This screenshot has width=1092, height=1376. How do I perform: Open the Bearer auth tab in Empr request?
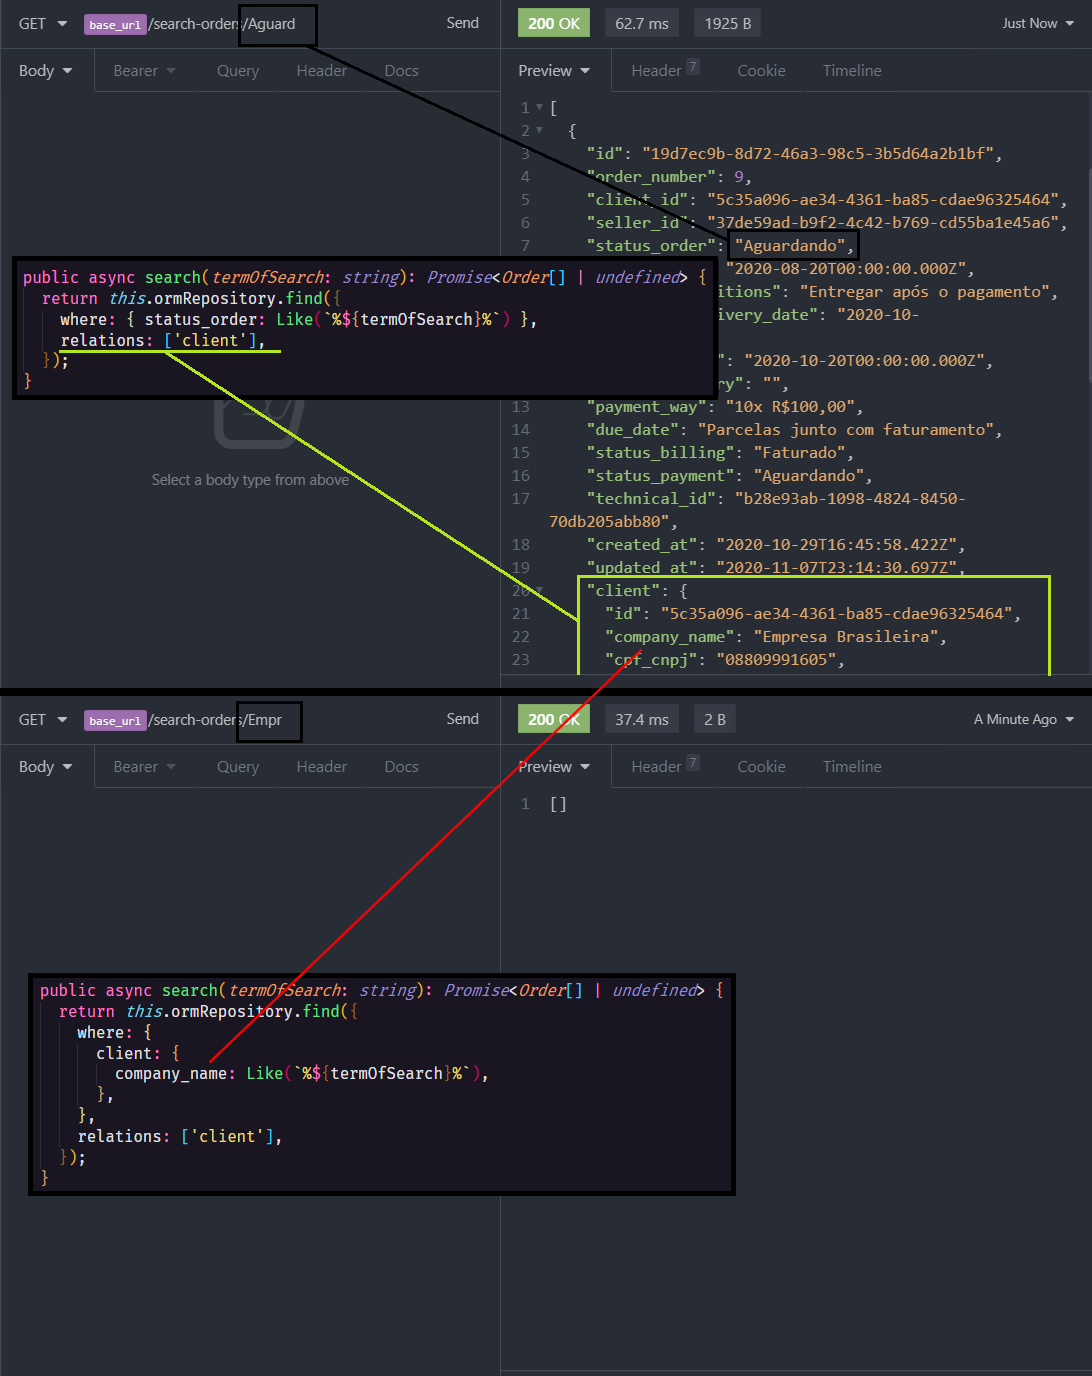coord(144,767)
